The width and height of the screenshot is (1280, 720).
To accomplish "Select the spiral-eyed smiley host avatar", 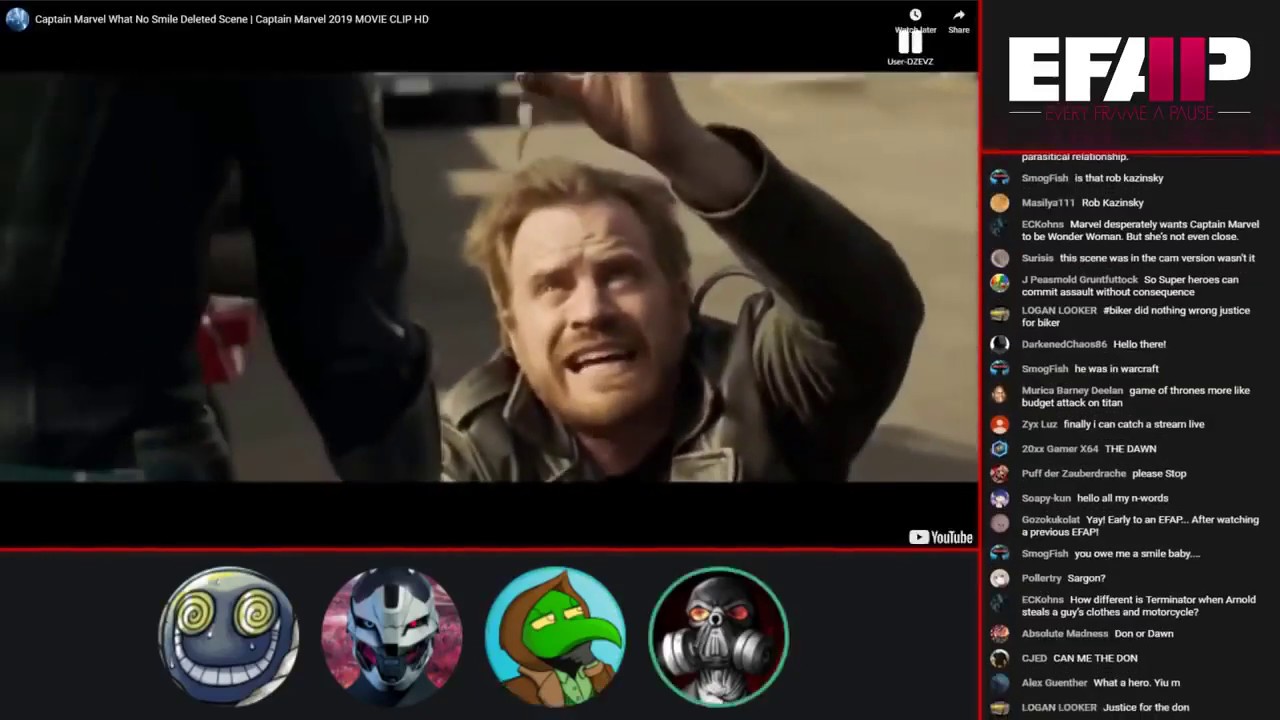I will pos(229,637).
